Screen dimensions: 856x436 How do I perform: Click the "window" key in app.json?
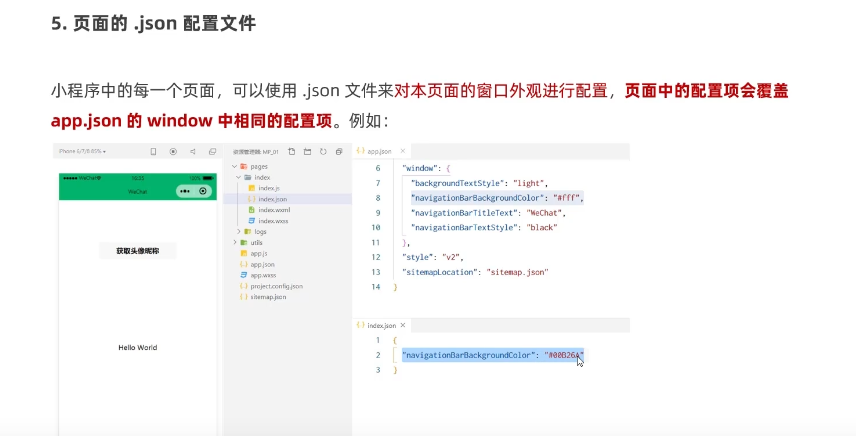pos(420,169)
